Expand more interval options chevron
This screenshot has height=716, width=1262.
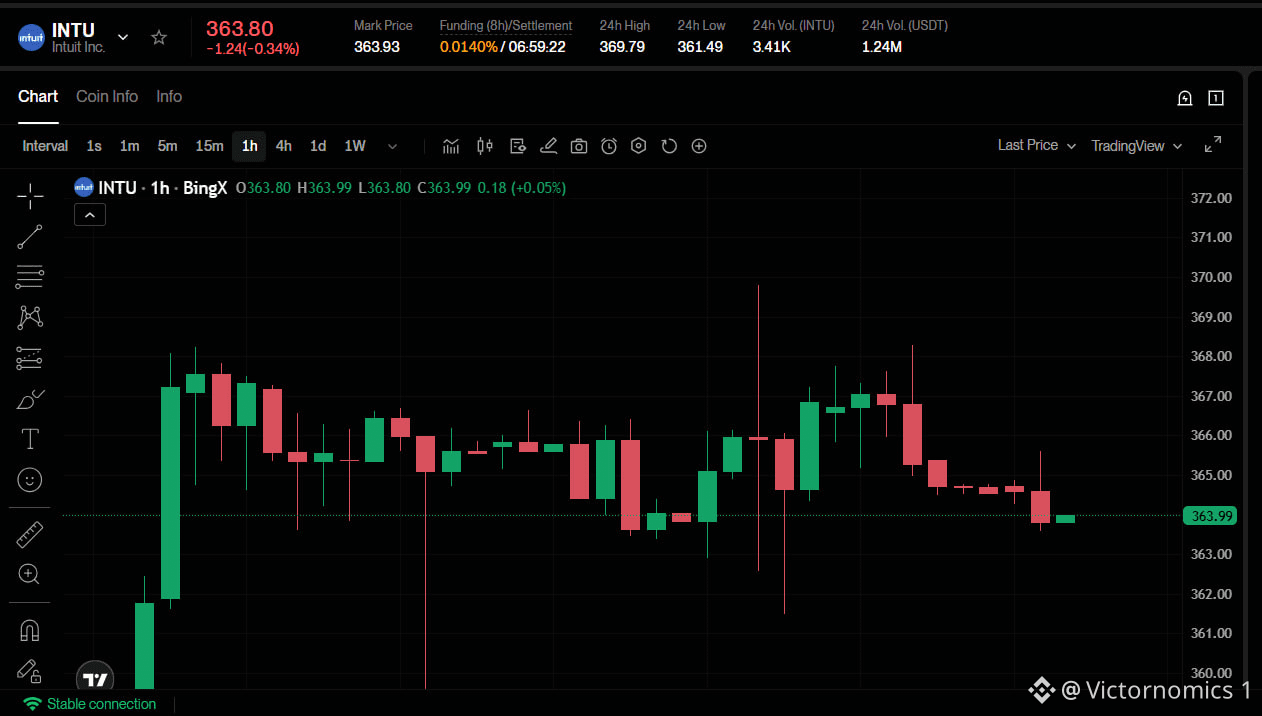pos(393,146)
